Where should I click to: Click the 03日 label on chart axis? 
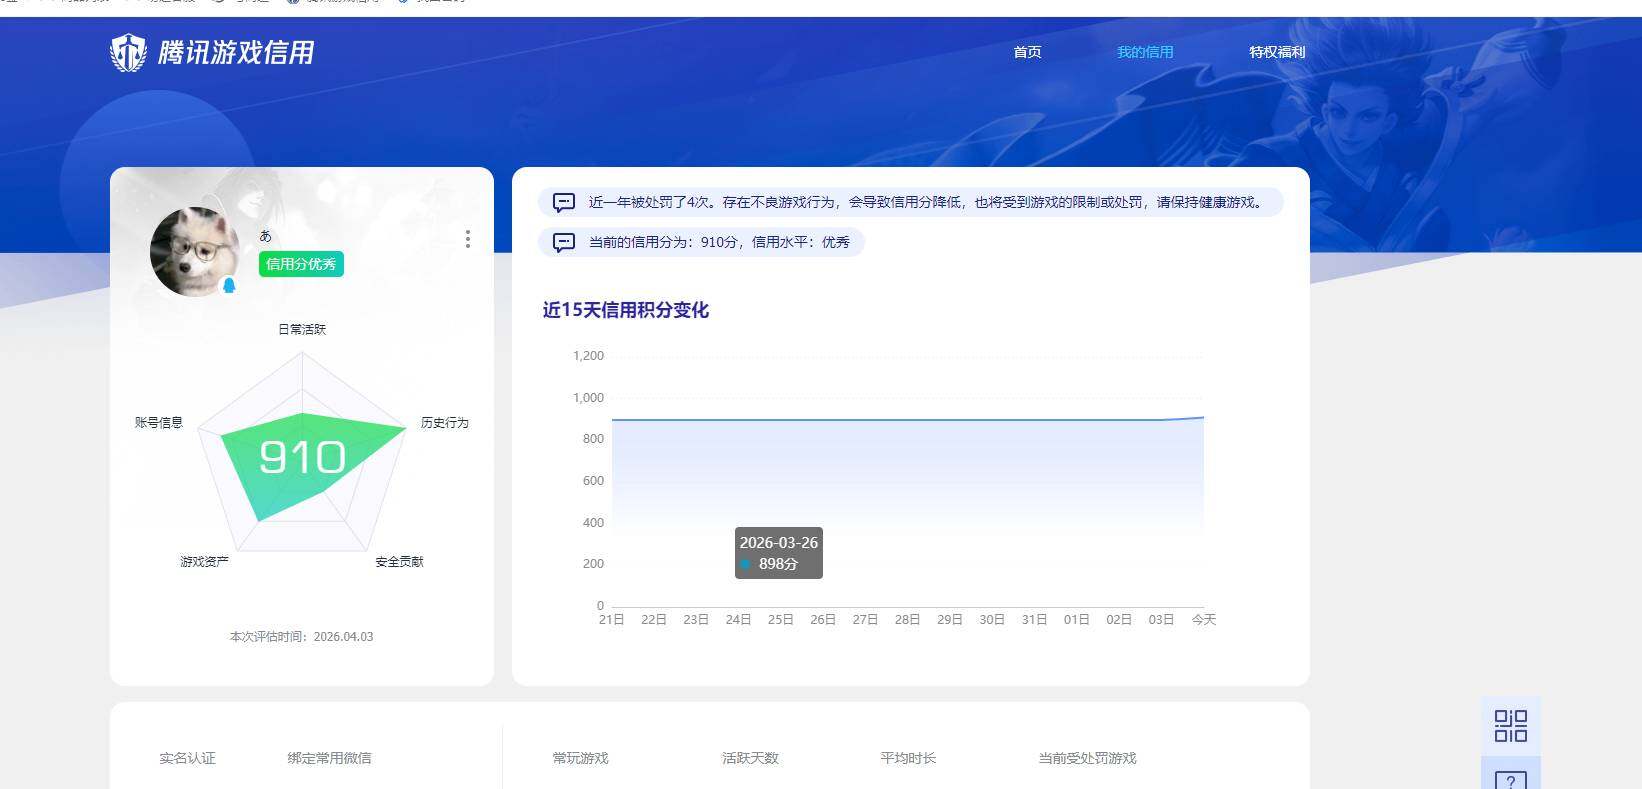pyautogui.click(x=1161, y=620)
